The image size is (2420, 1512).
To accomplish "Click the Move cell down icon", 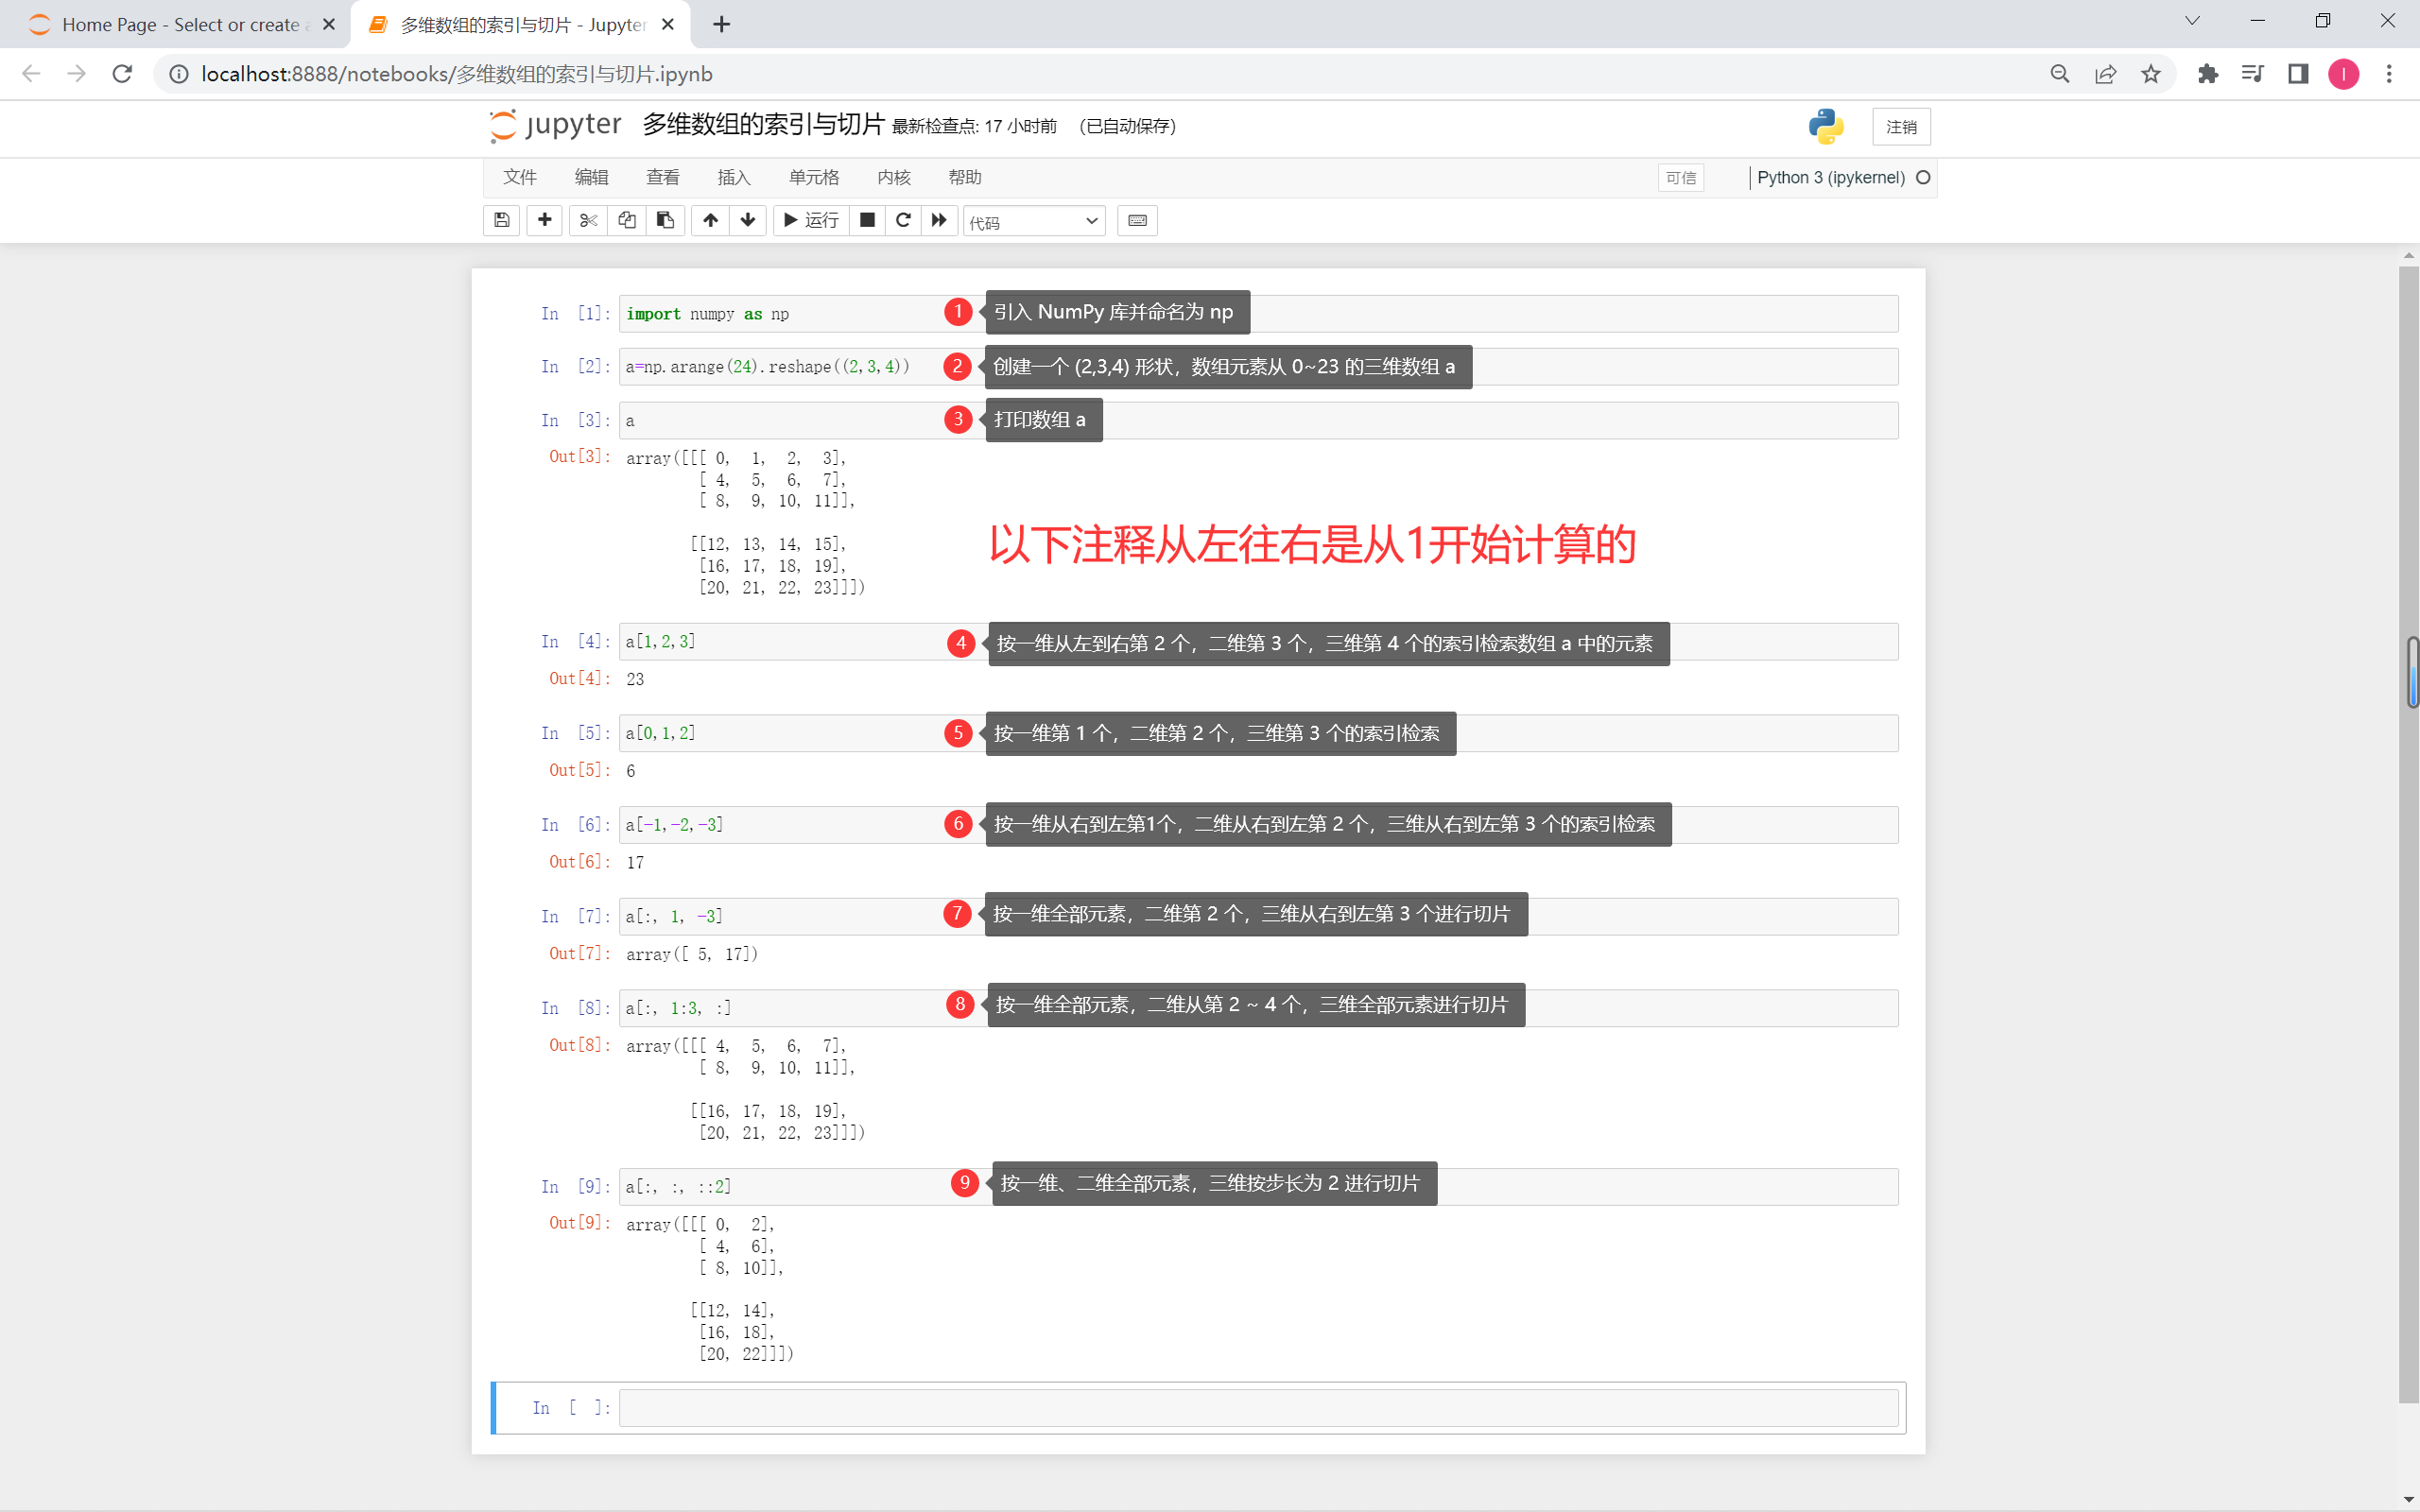I will [x=748, y=219].
